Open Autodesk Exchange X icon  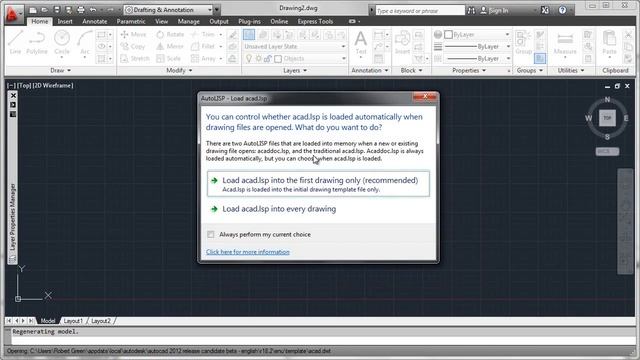(545, 10)
